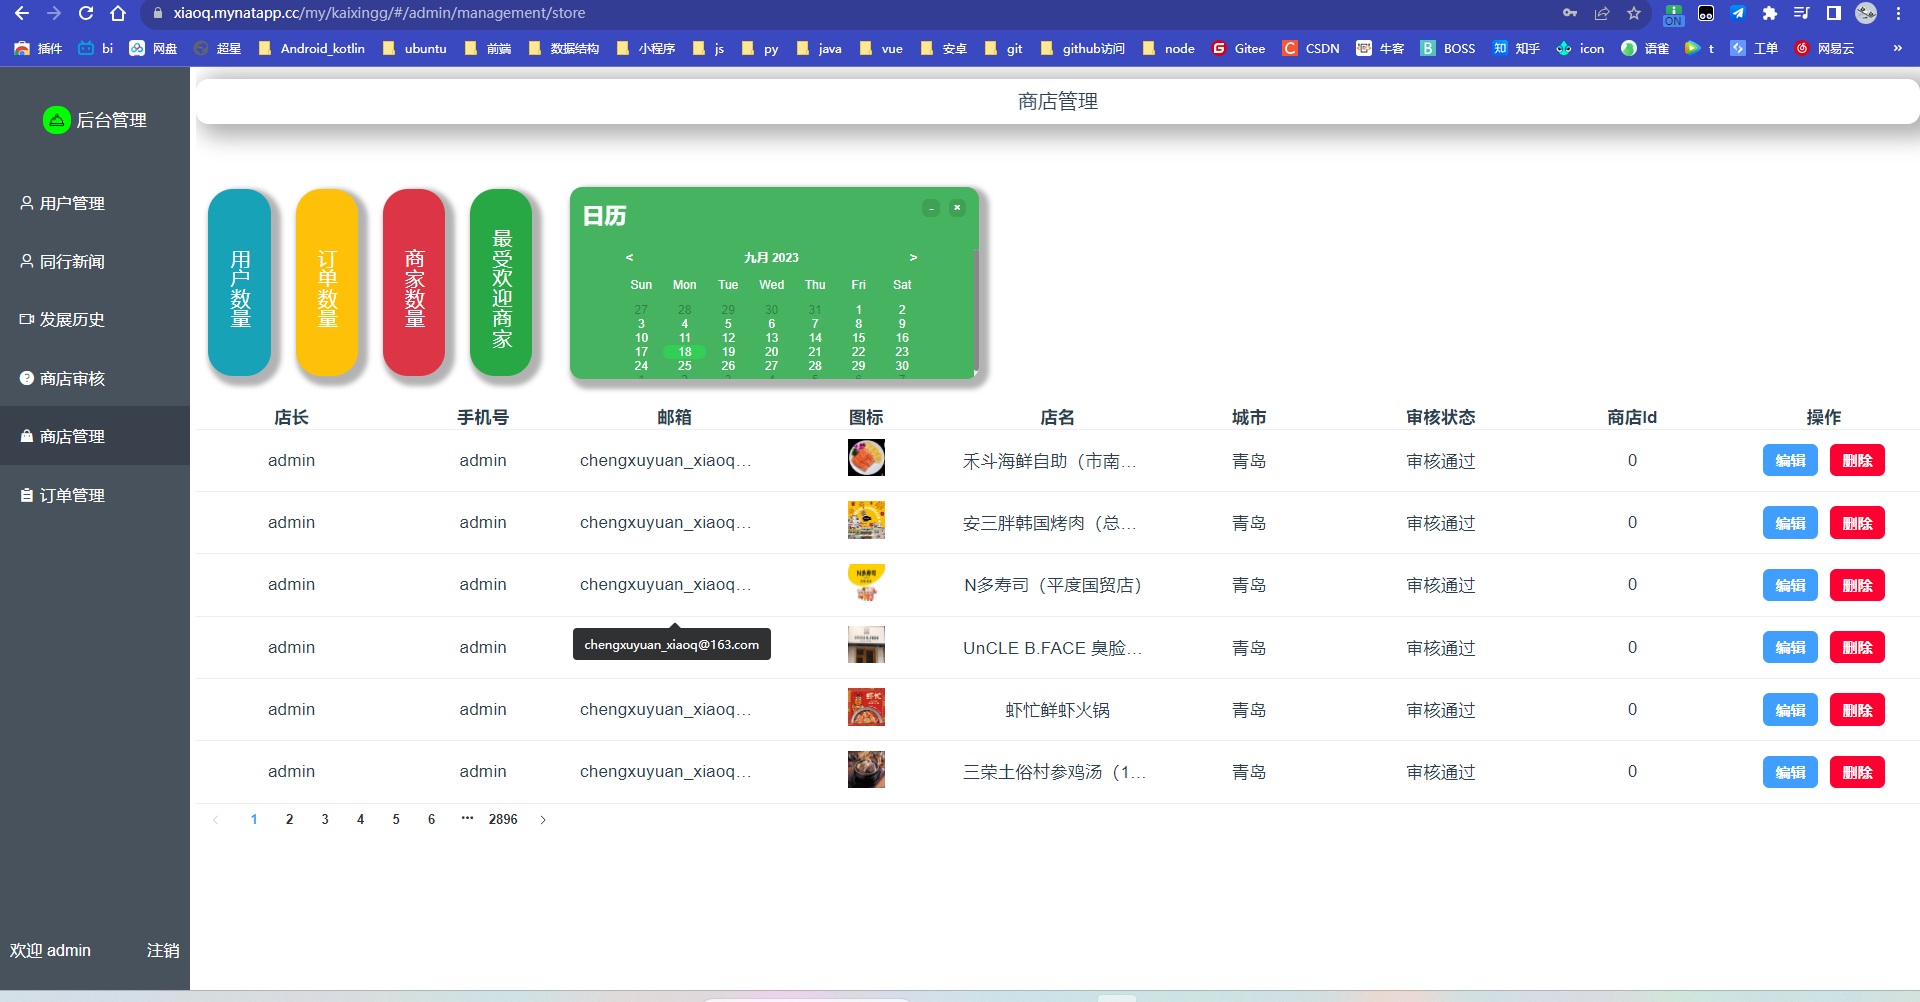
Task: Select date 22 in calendar
Action: (858, 352)
